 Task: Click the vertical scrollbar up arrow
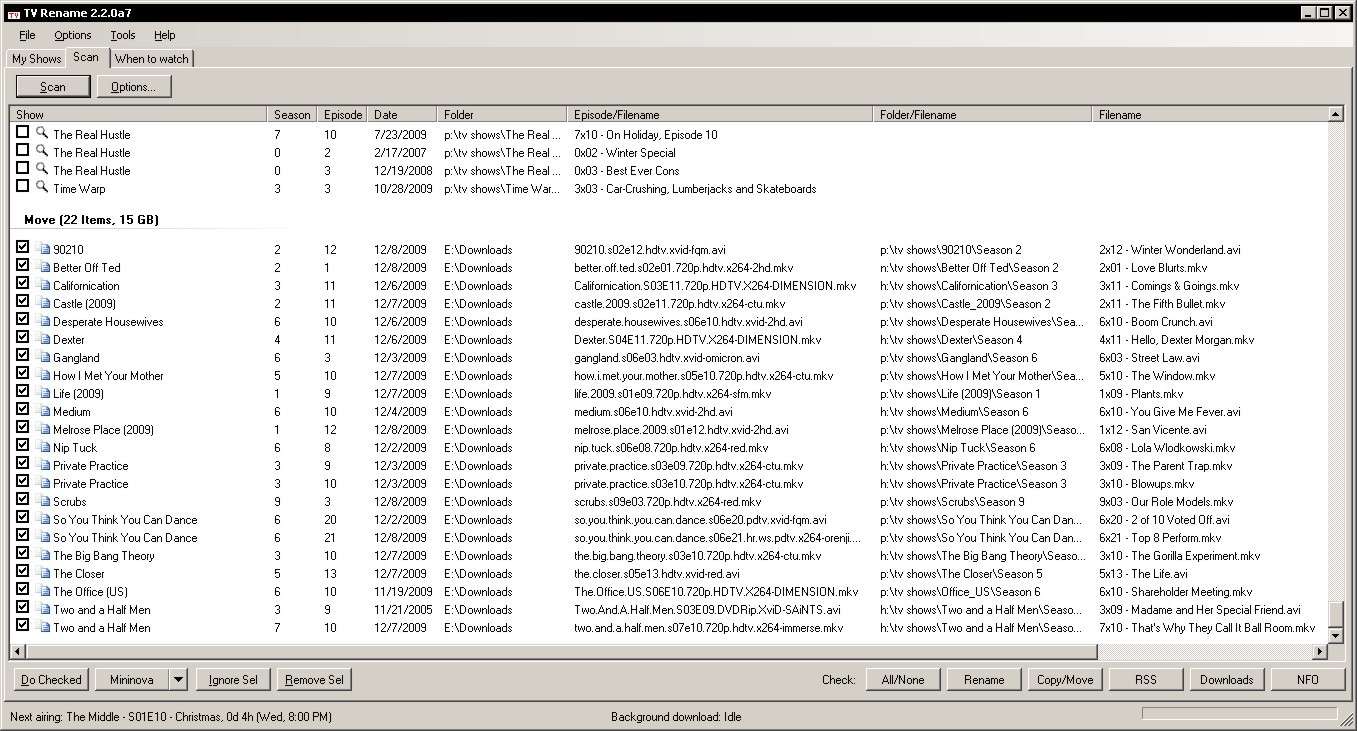pos(1336,115)
